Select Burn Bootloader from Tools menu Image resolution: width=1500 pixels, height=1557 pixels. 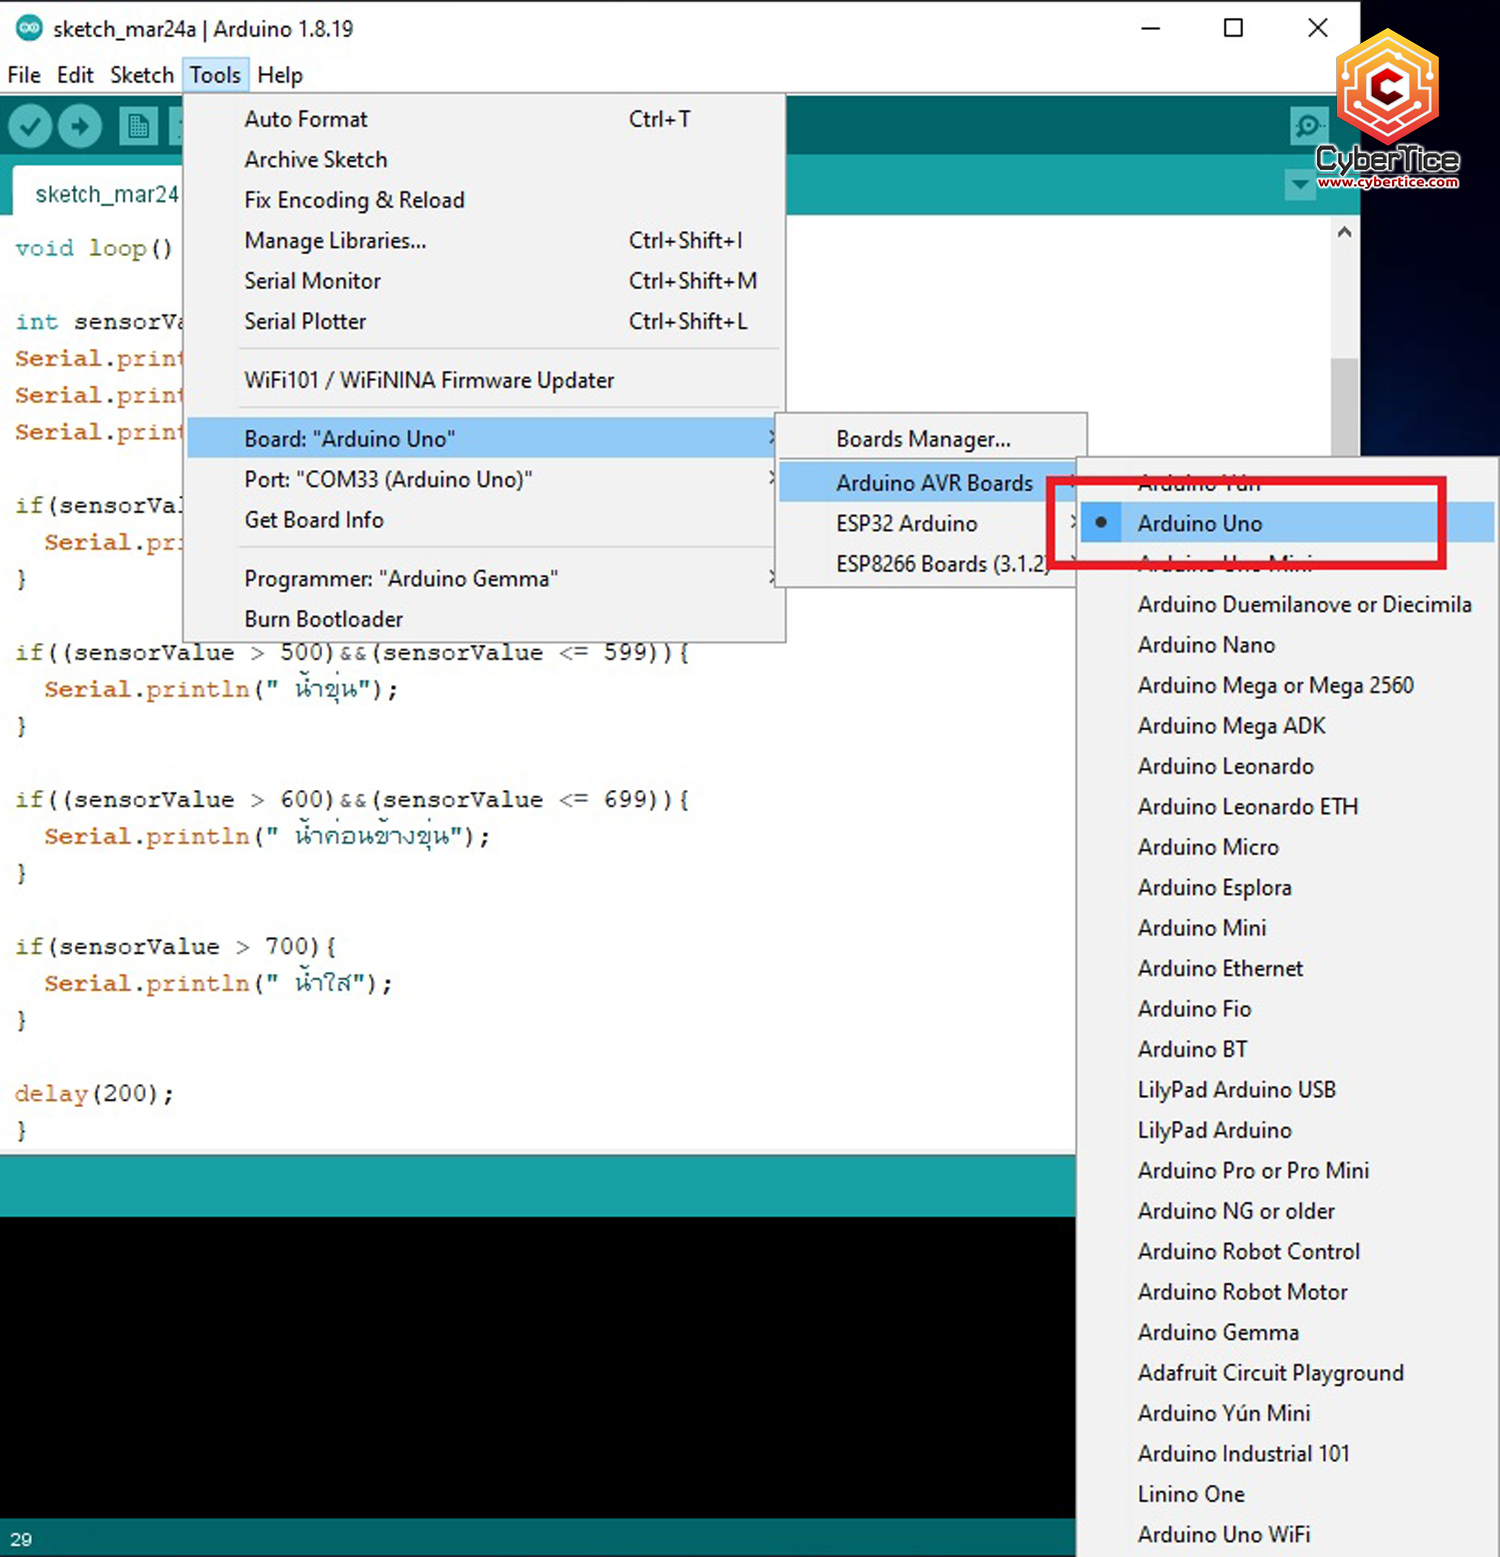[323, 618]
